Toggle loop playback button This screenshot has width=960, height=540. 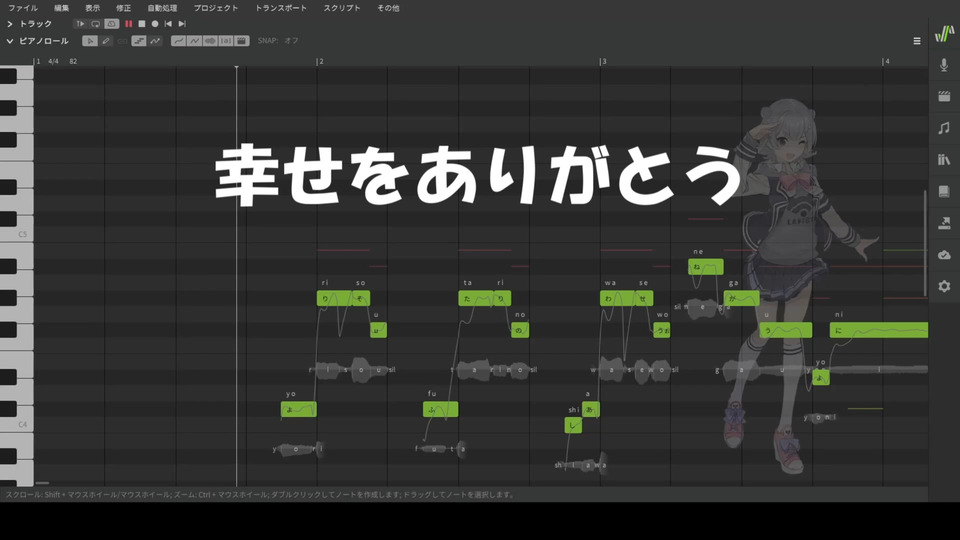pos(96,24)
